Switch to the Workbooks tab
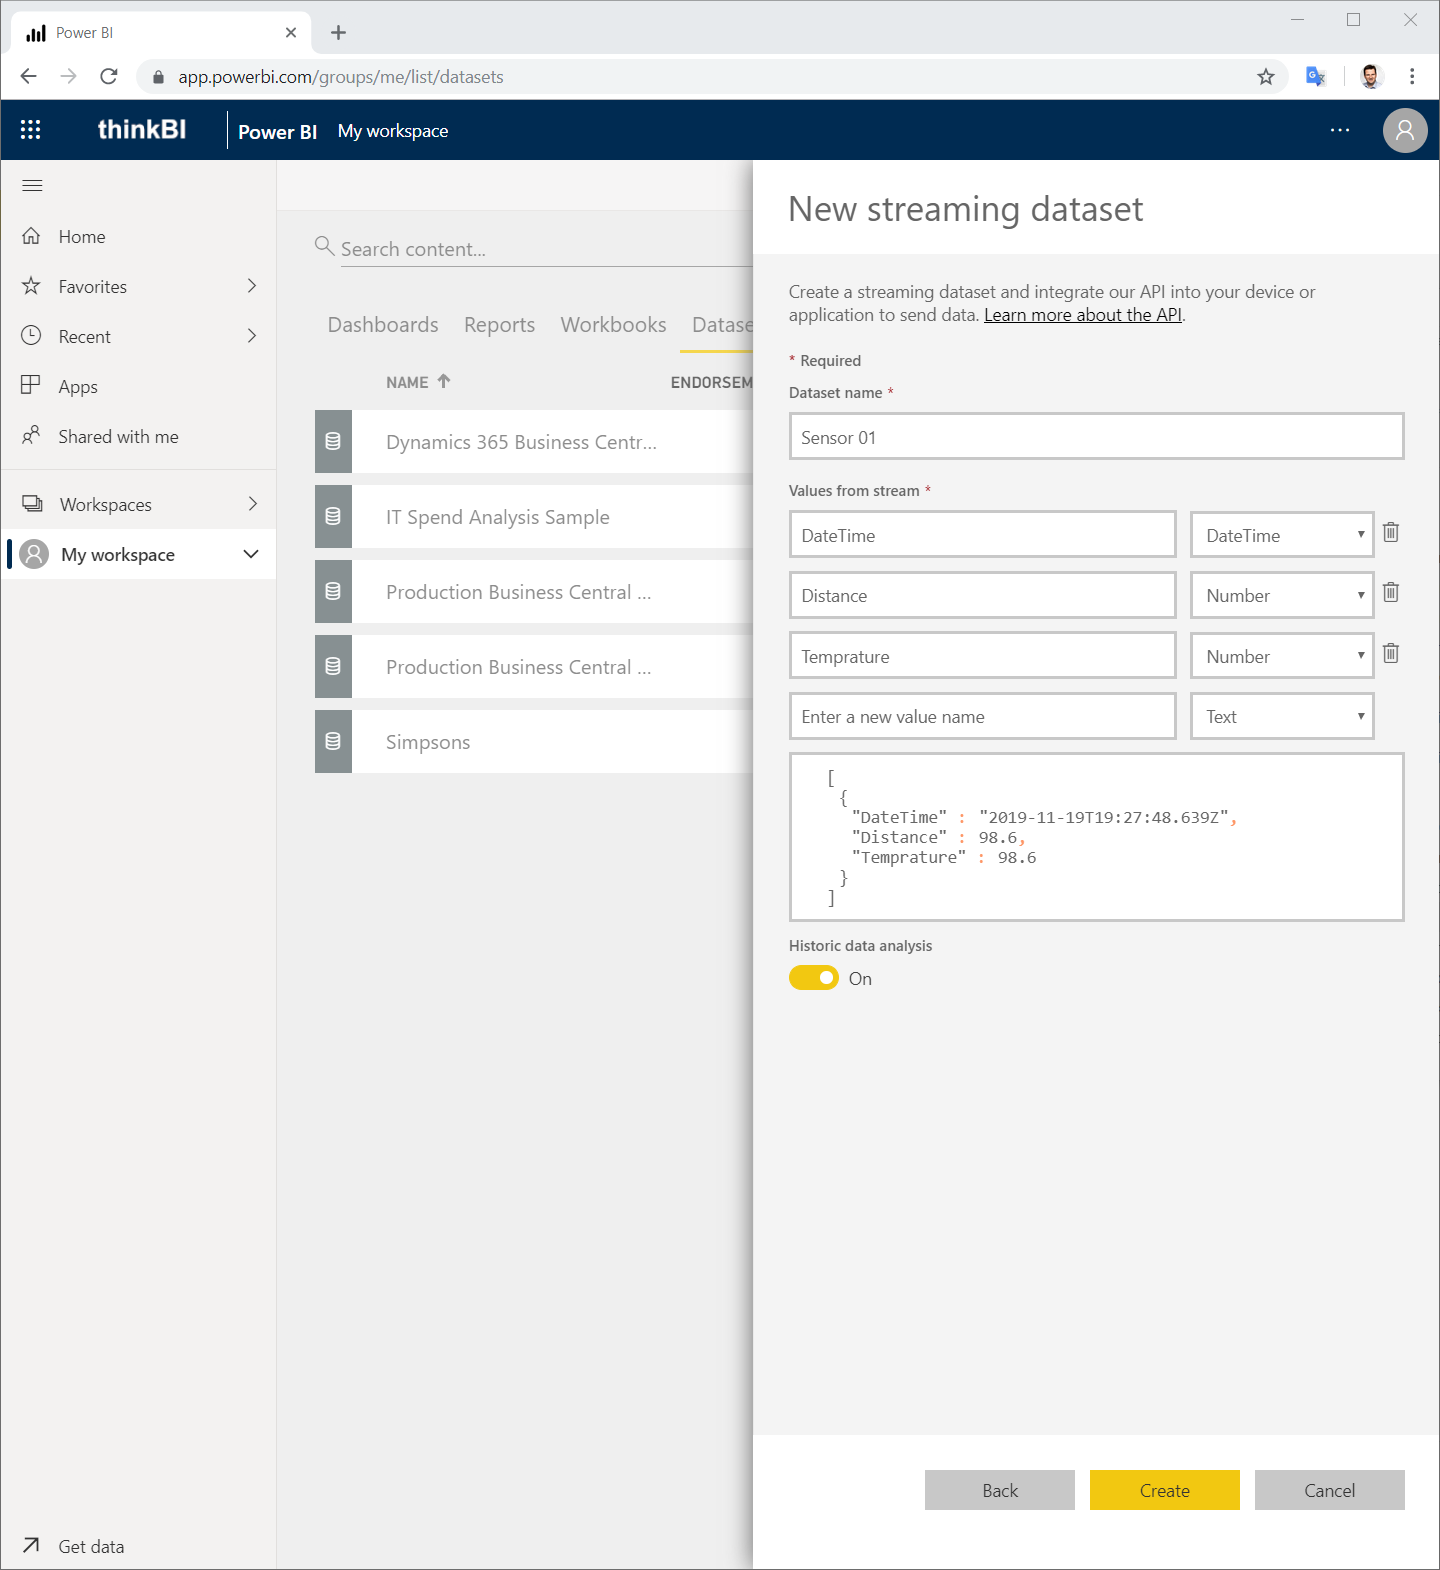Viewport: 1440px width, 1570px height. pyautogui.click(x=613, y=325)
